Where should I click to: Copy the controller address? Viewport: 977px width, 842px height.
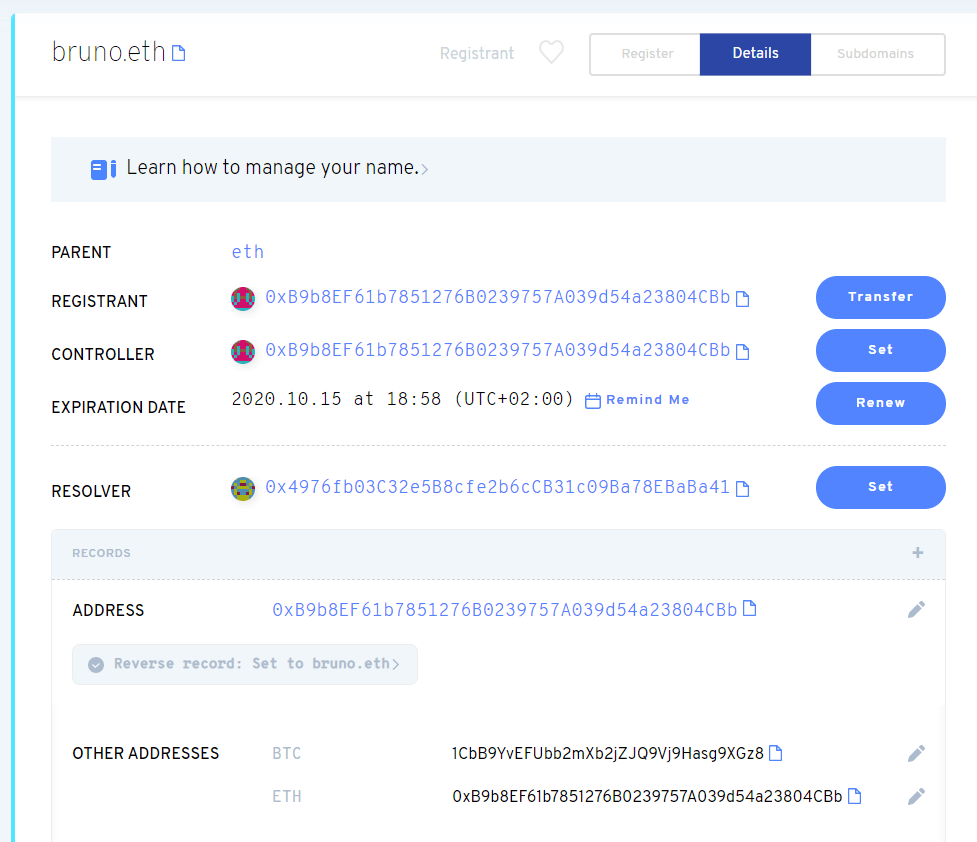(x=743, y=351)
